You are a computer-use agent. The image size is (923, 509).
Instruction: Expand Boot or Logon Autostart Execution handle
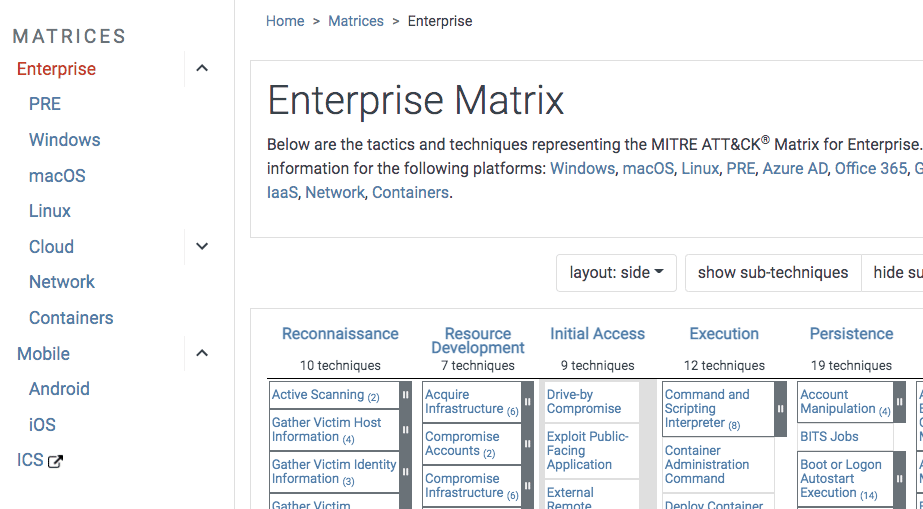(899, 479)
